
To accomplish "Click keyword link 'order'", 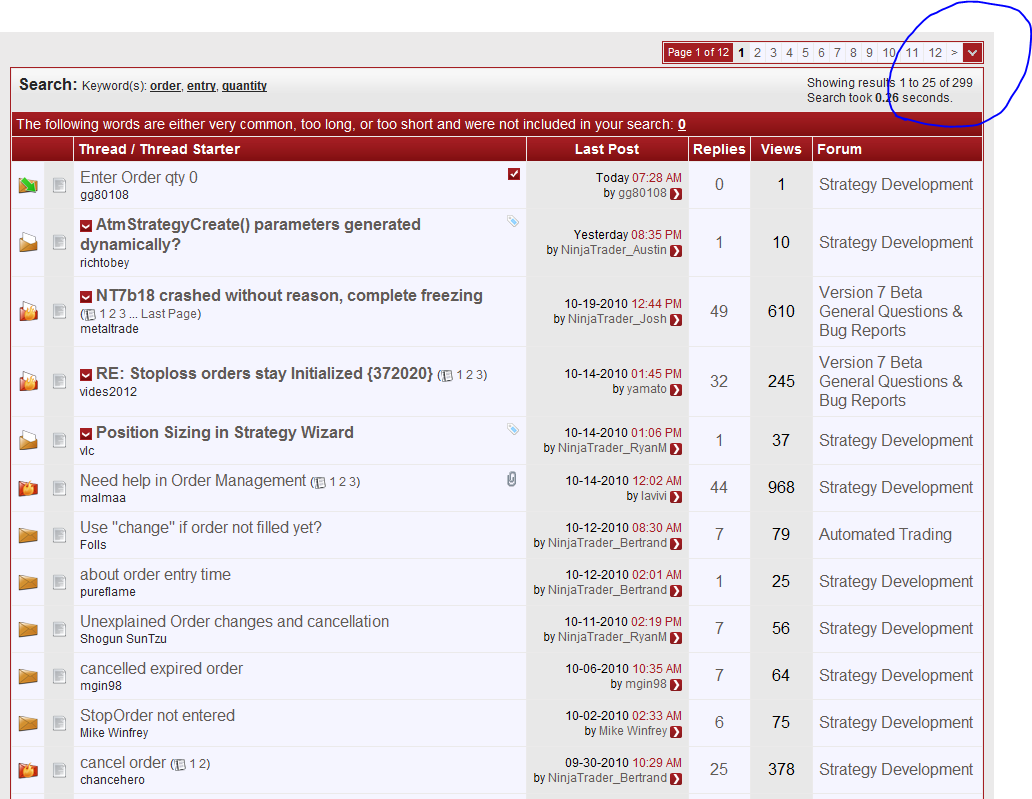I will (165, 86).
